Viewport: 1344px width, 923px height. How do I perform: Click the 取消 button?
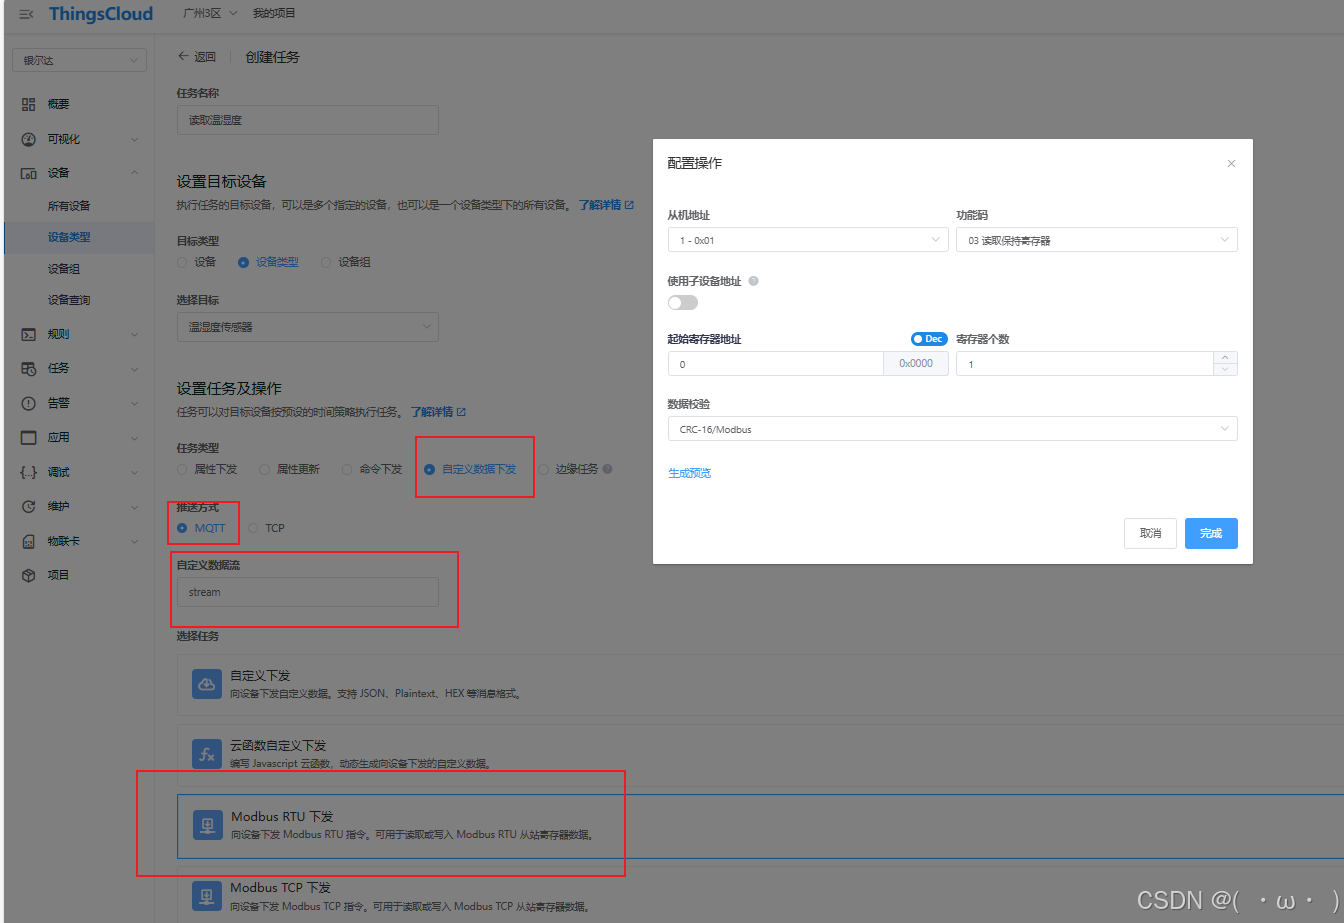1150,533
